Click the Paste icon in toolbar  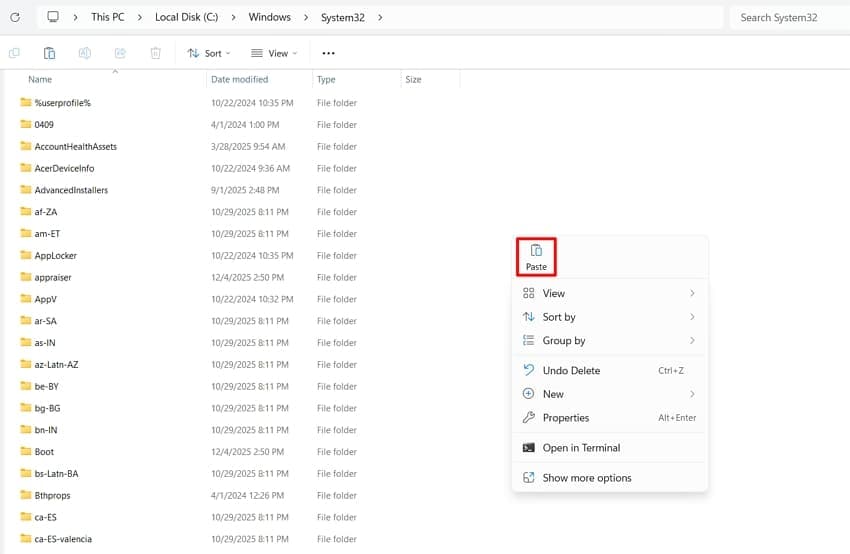[49, 53]
